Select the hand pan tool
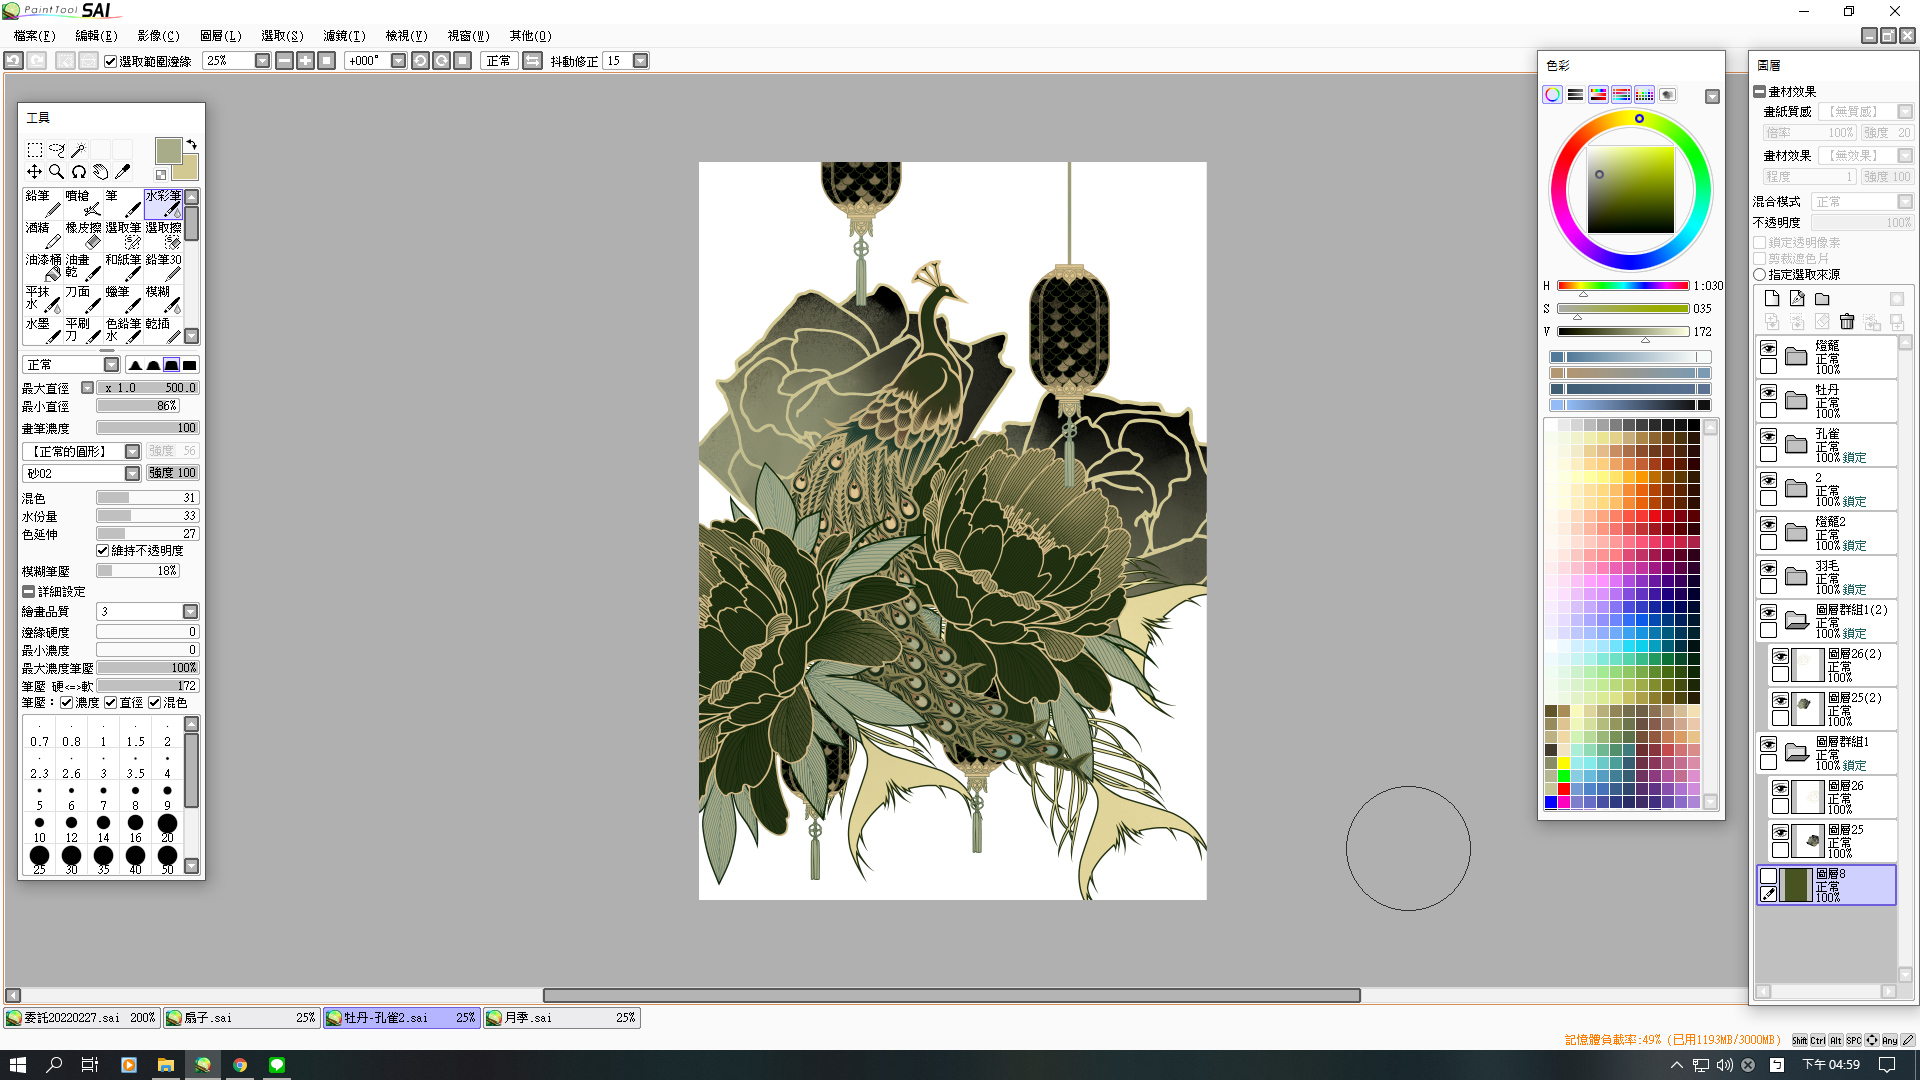This screenshot has width=1920, height=1080. point(100,172)
